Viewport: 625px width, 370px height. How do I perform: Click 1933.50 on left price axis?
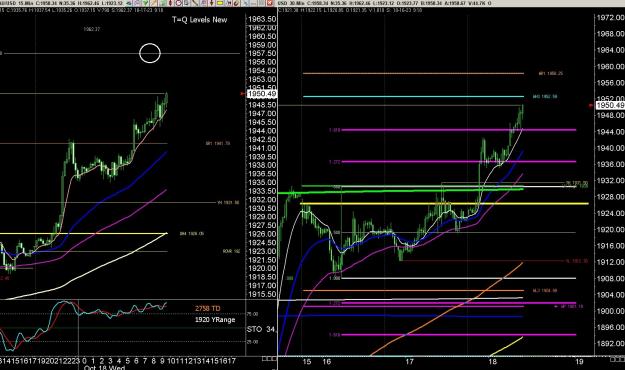point(262,191)
